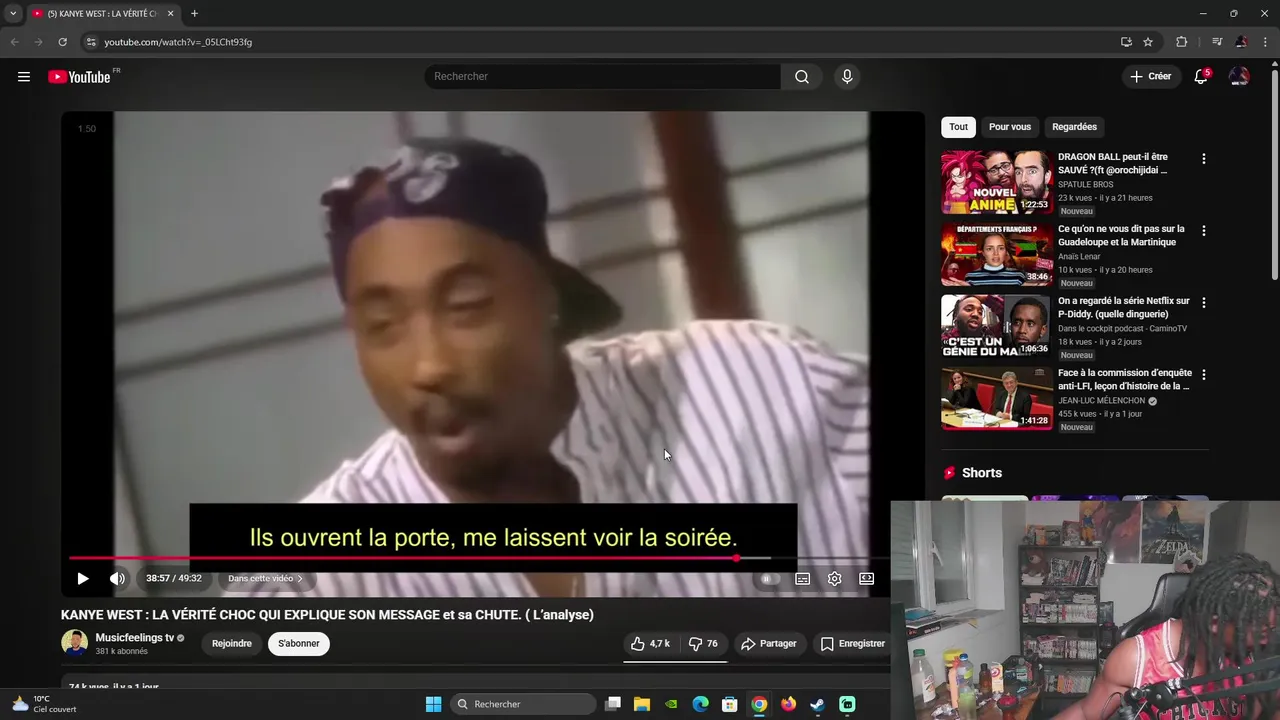This screenshot has height=720, width=1280.
Task: Open the Musicfeelings tv channel avatar
Action: 74,643
